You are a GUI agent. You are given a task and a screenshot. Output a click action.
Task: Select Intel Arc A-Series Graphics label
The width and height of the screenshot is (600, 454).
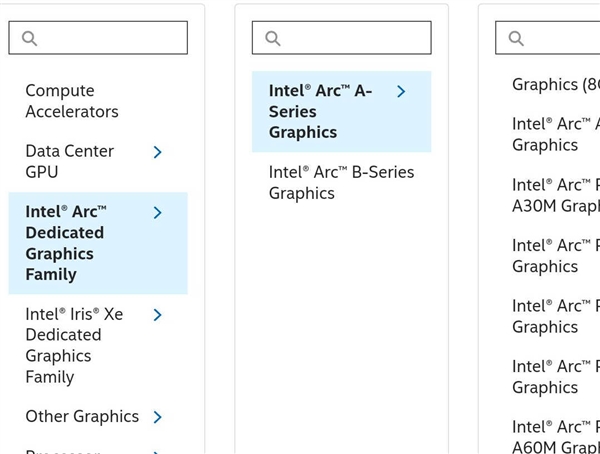[320, 111]
